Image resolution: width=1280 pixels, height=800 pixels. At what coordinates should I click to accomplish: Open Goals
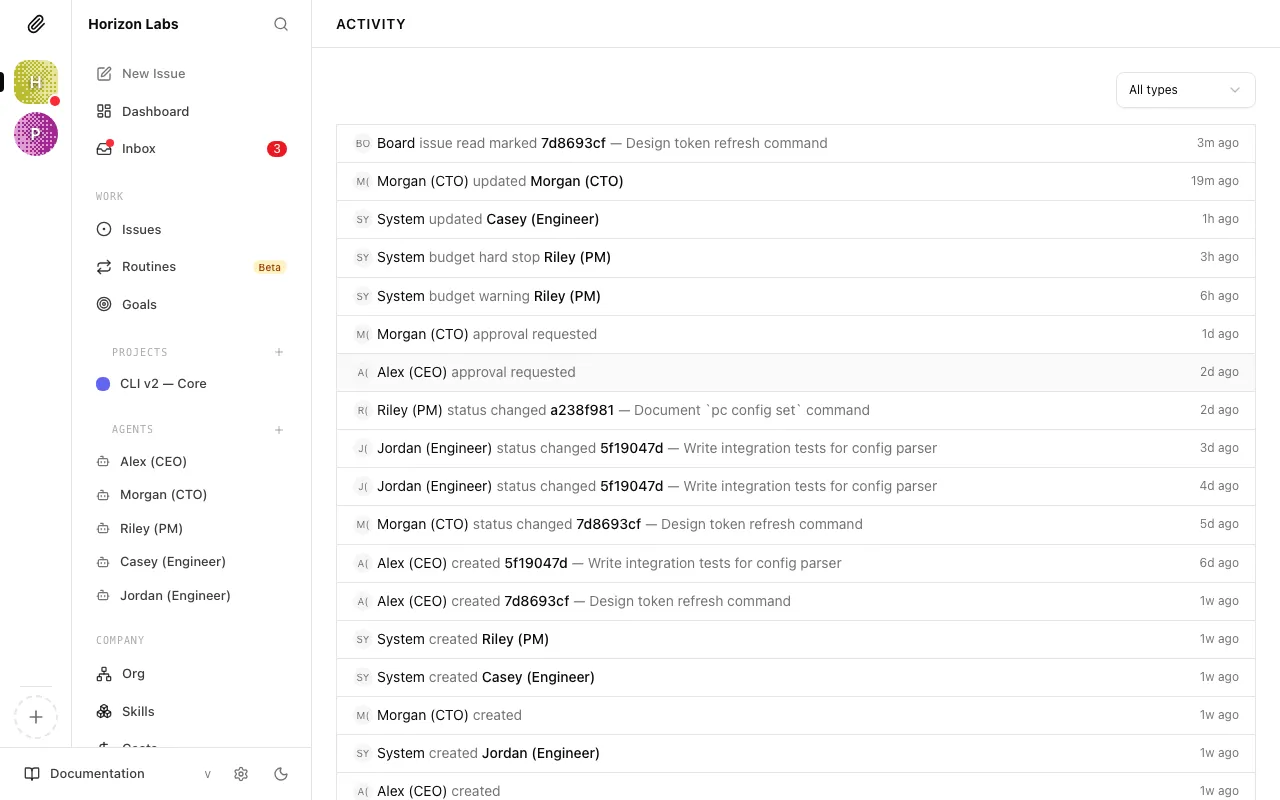click(191, 304)
